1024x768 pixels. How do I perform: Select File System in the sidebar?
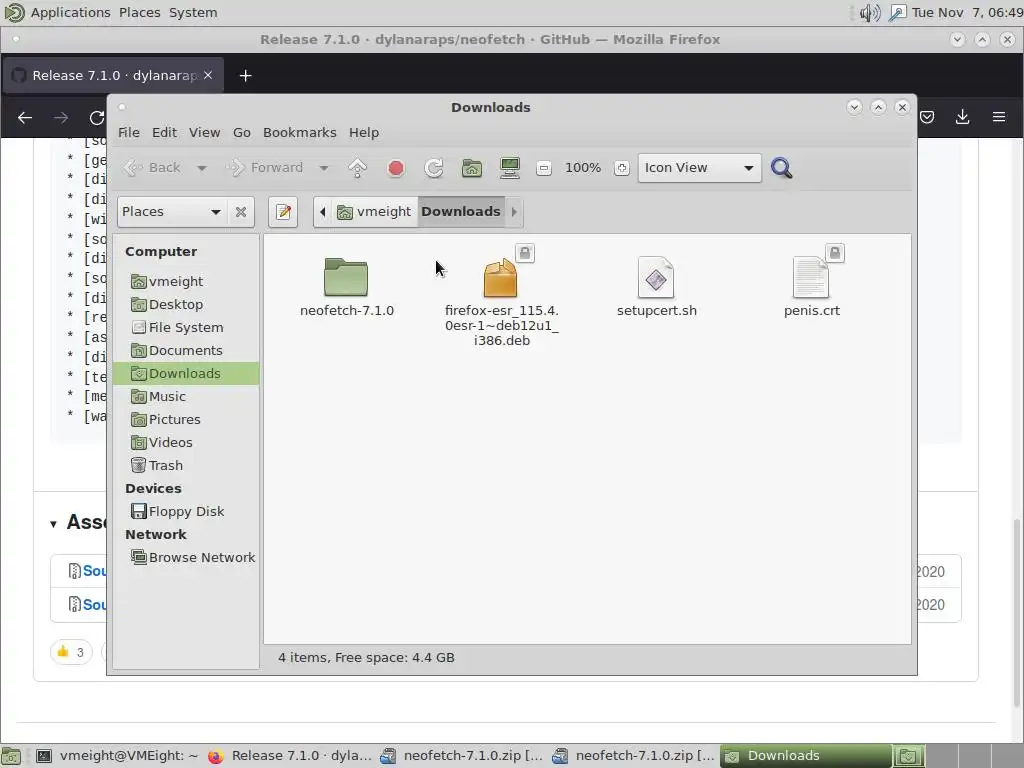click(186, 327)
